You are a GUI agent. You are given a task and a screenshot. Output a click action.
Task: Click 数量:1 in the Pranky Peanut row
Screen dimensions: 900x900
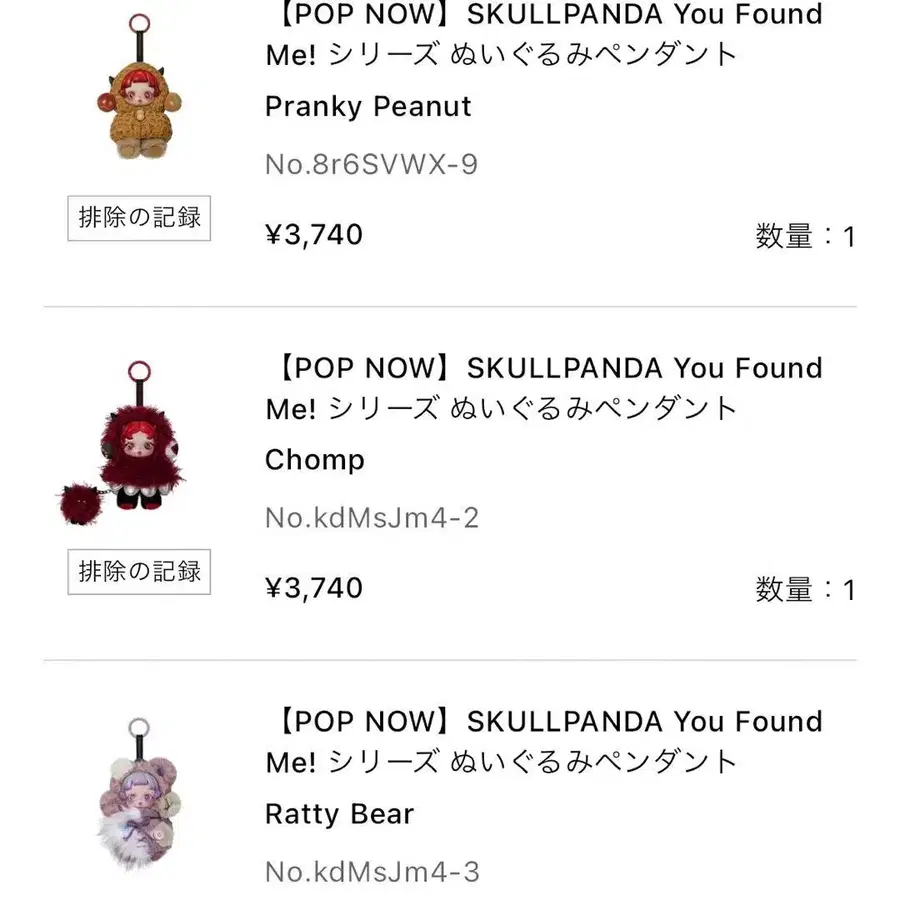coord(805,237)
